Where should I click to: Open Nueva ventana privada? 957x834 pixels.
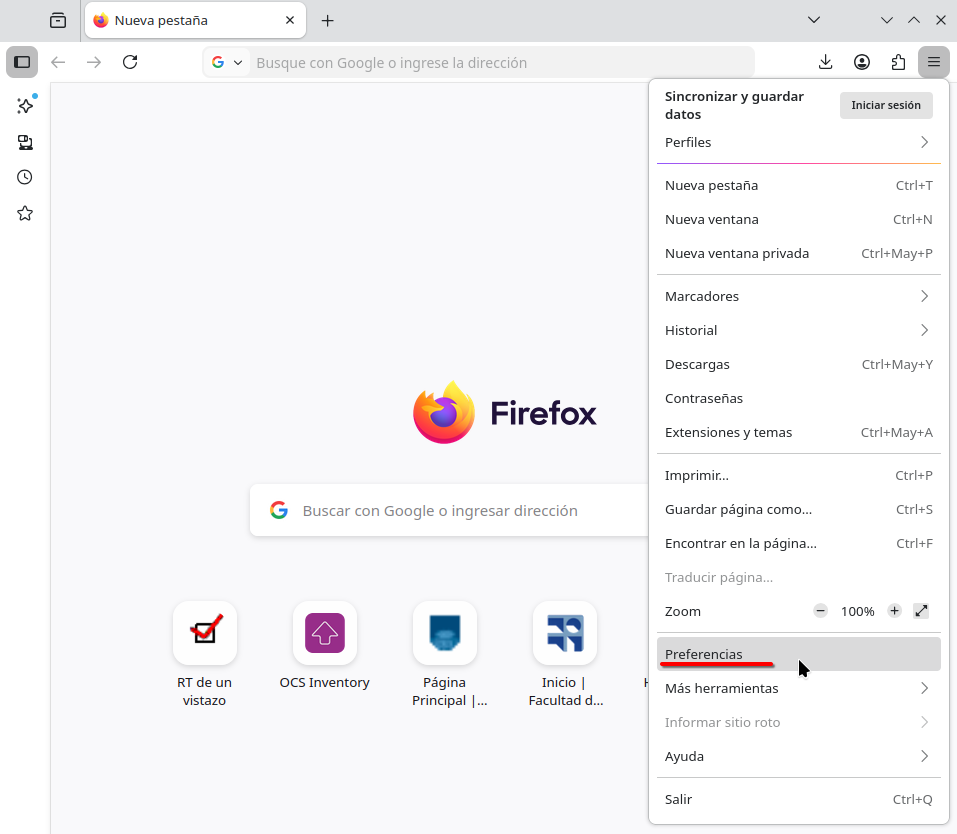[798, 254]
